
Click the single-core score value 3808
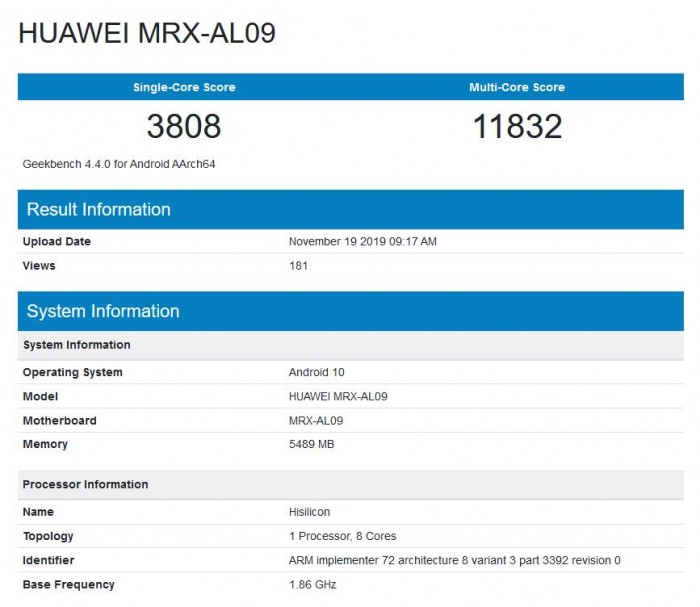pos(184,126)
